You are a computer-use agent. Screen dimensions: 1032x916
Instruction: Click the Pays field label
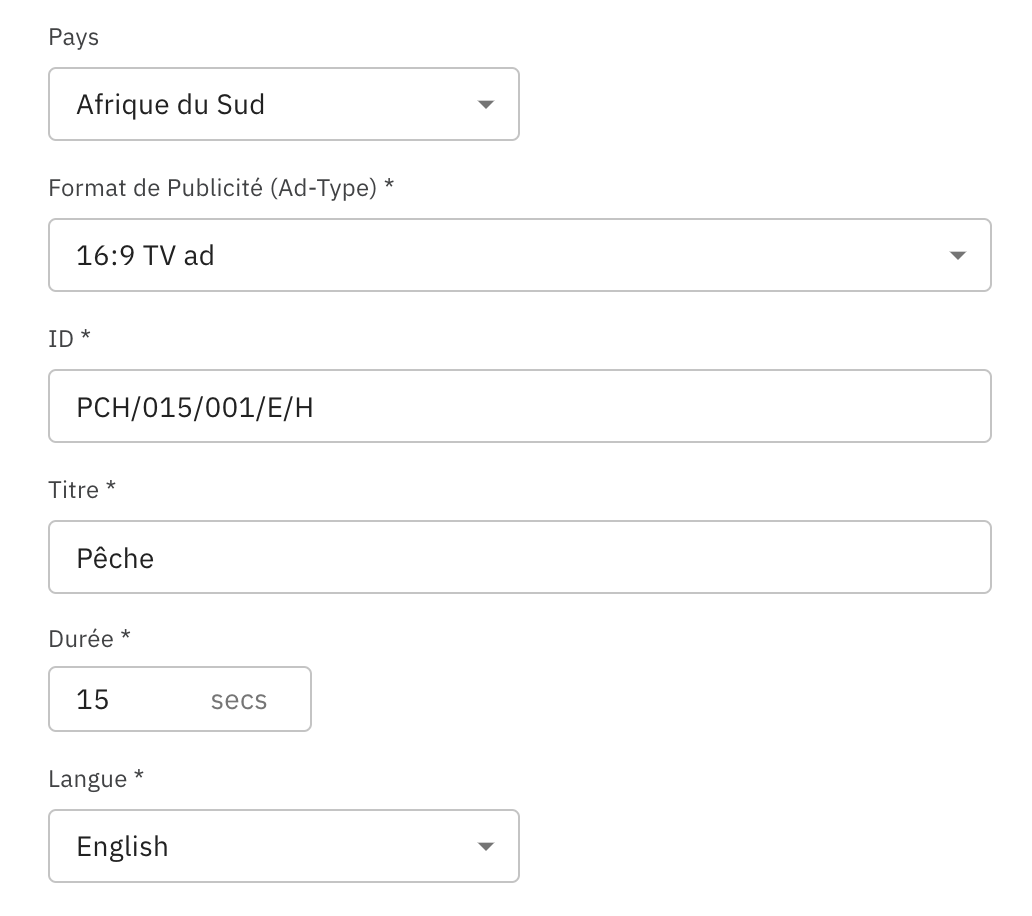(73, 37)
